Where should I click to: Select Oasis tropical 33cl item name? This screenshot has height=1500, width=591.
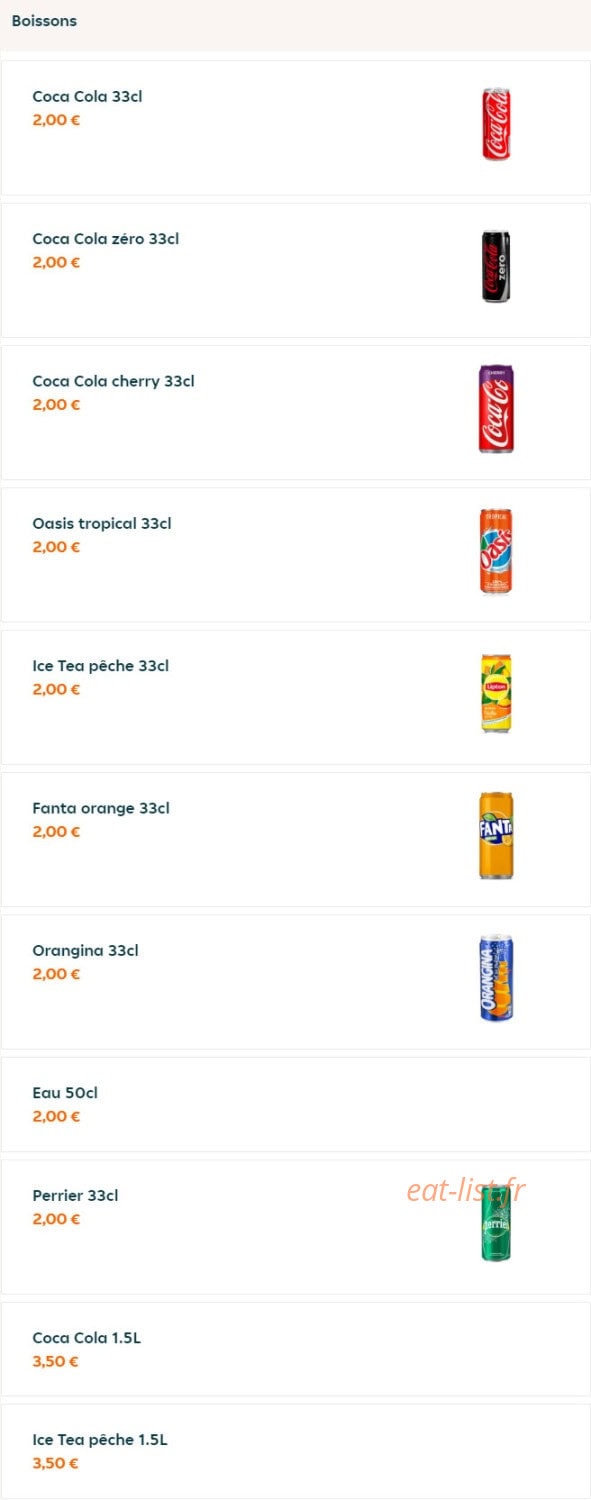[x=102, y=523]
